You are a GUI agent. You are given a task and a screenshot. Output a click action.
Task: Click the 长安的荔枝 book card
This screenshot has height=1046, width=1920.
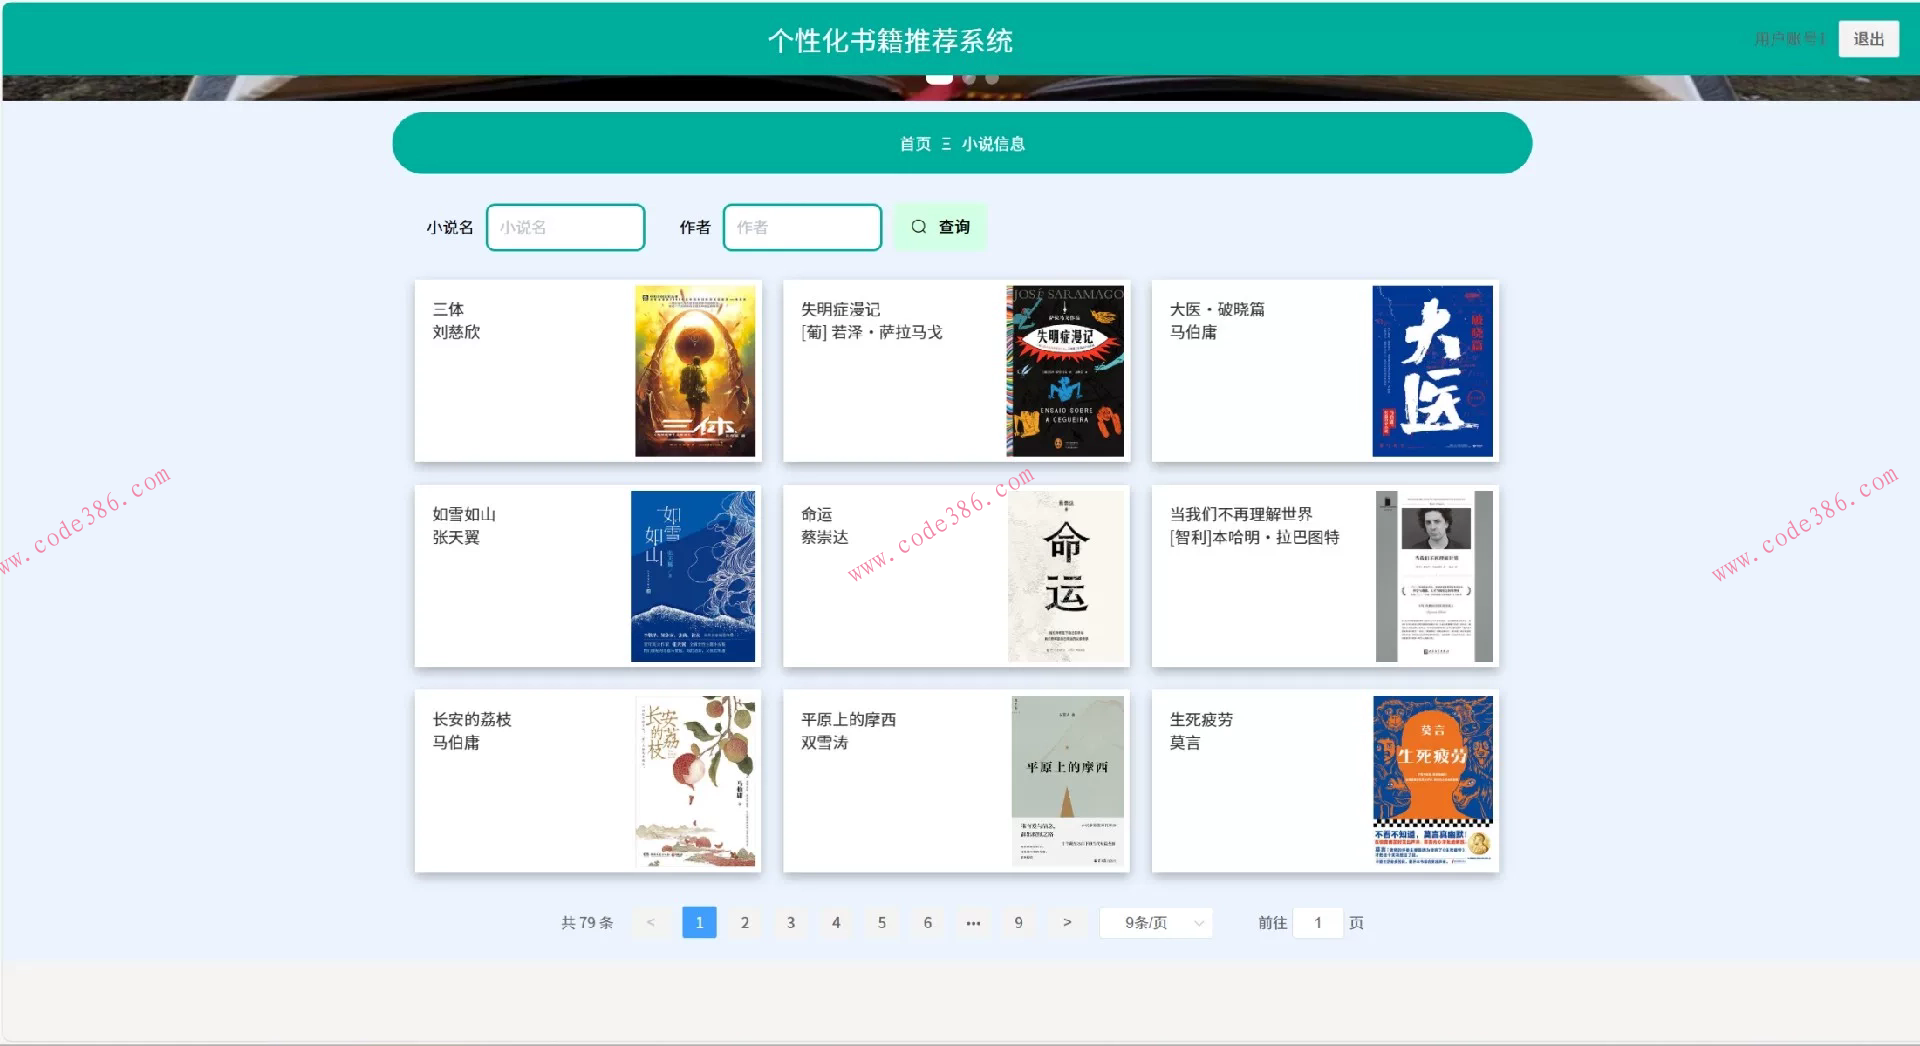tap(586, 781)
